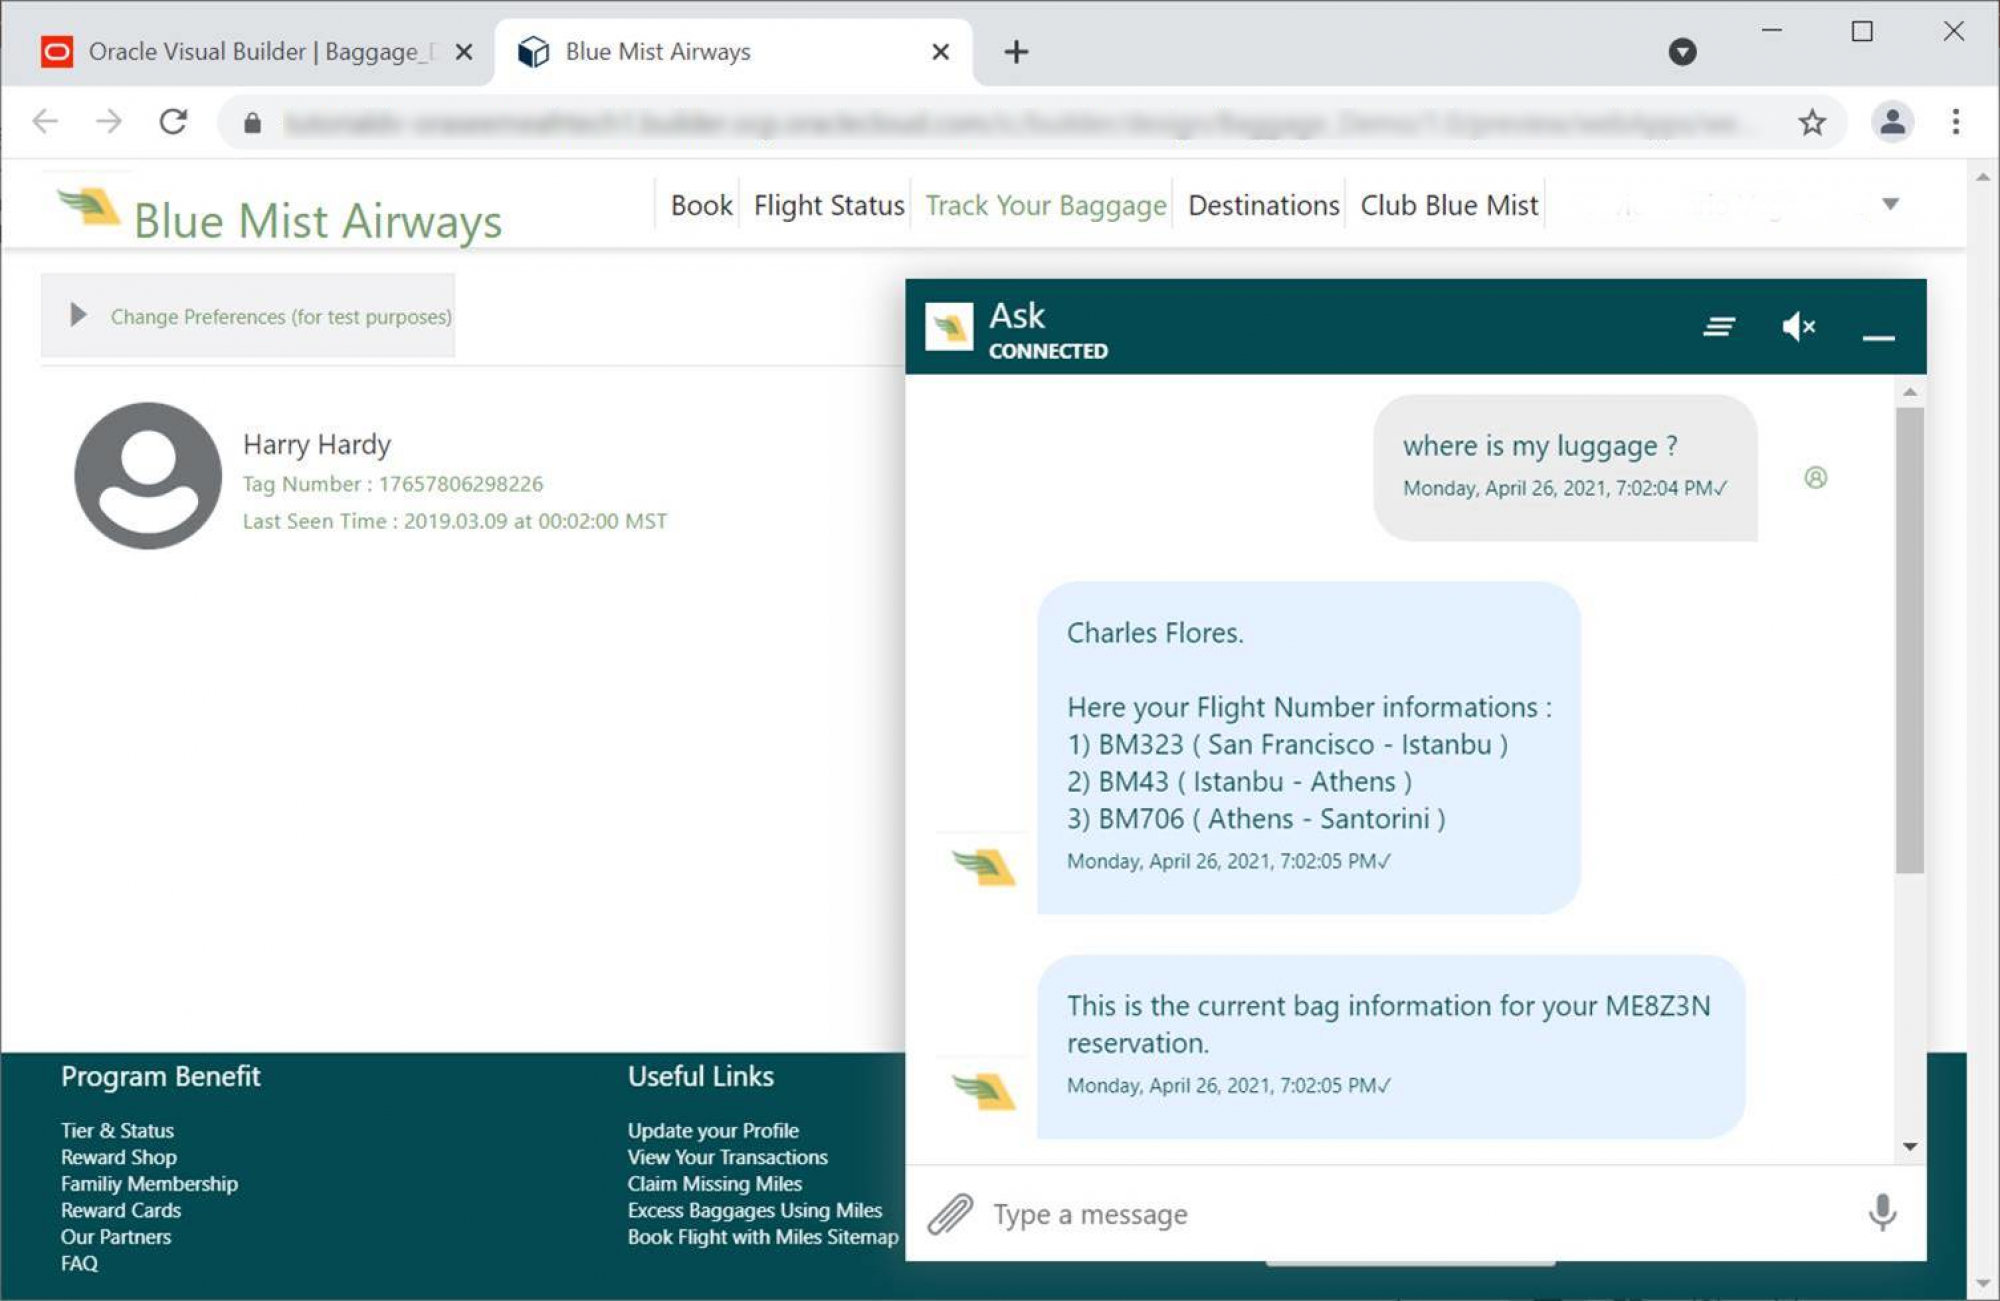Start voice input with microphone icon
The height and width of the screenshot is (1301, 2000).
[1881, 1212]
